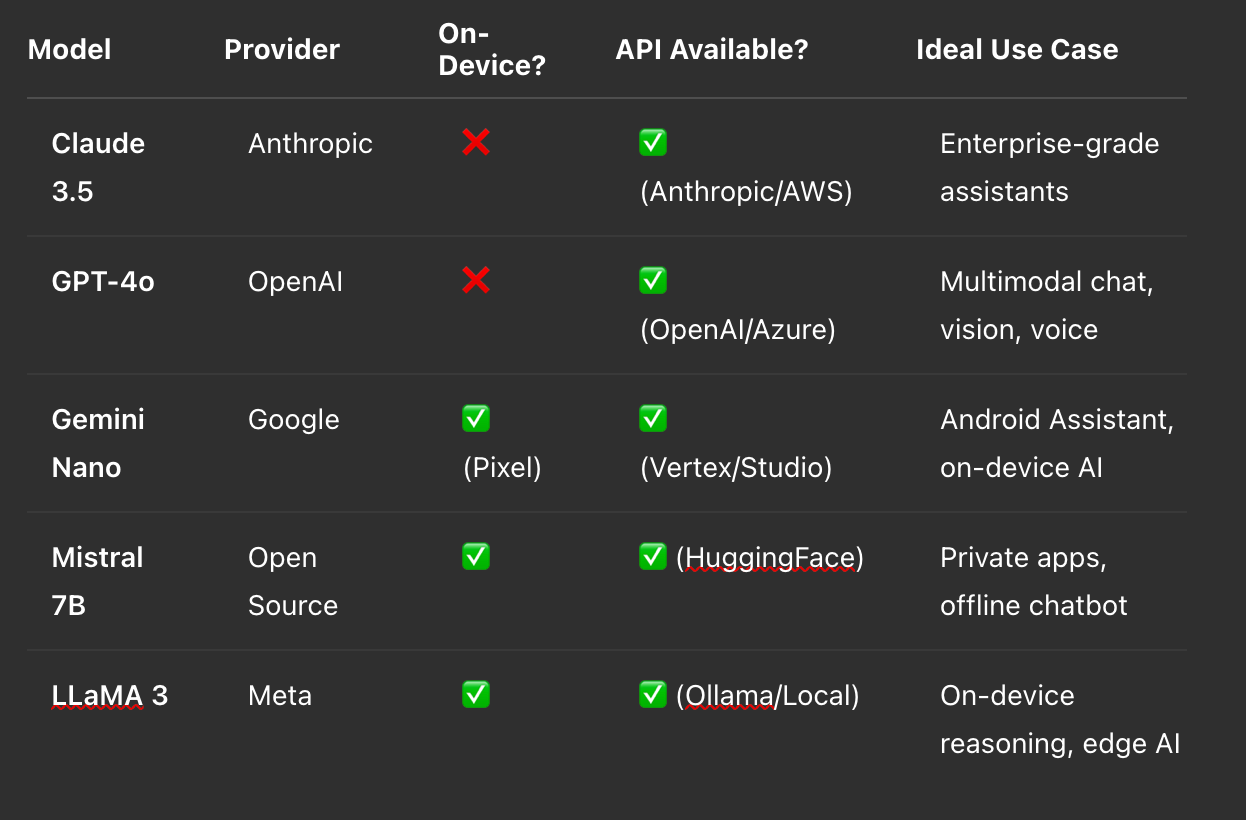Click the Provider column header

click(x=282, y=50)
